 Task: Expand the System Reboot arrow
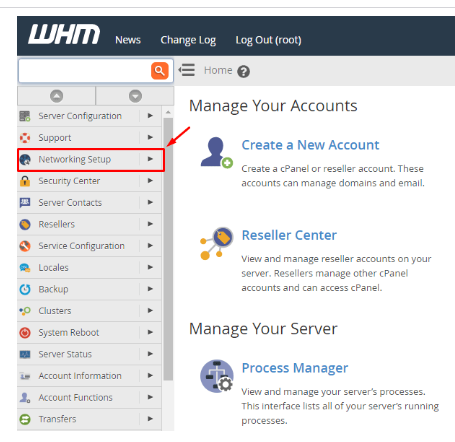click(x=150, y=332)
